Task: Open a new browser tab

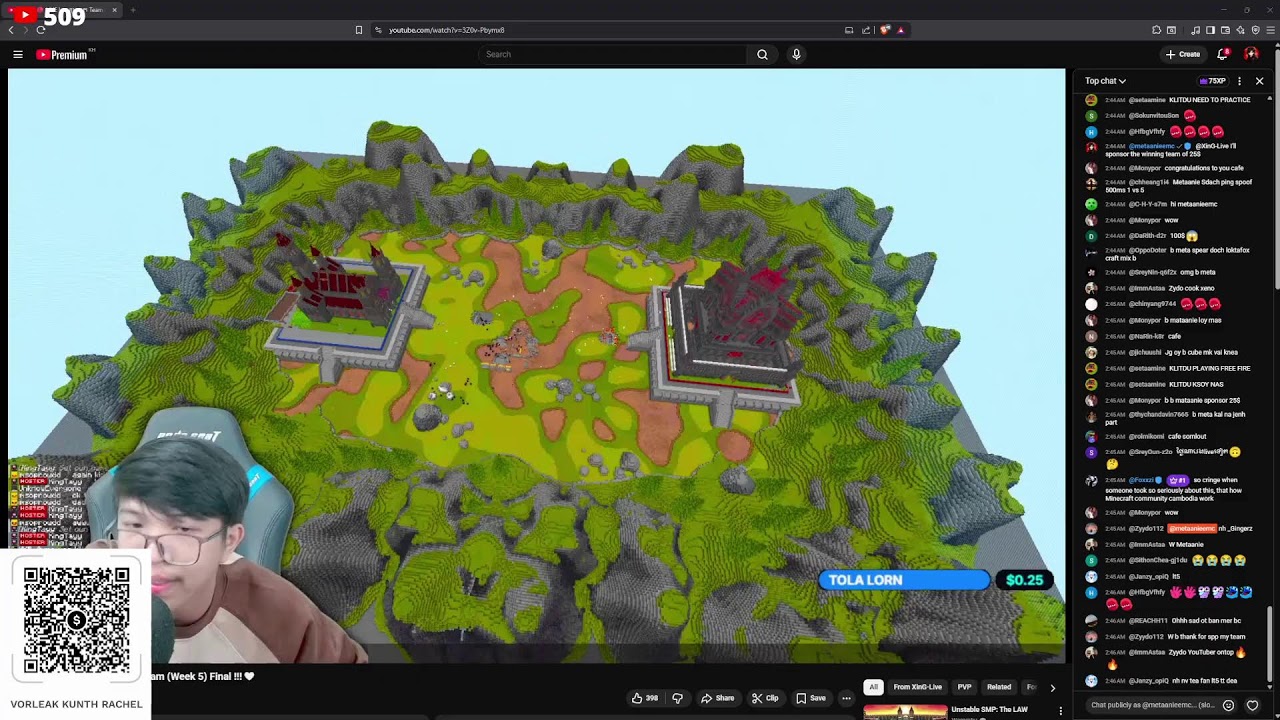Action: pyautogui.click(x=132, y=10)
